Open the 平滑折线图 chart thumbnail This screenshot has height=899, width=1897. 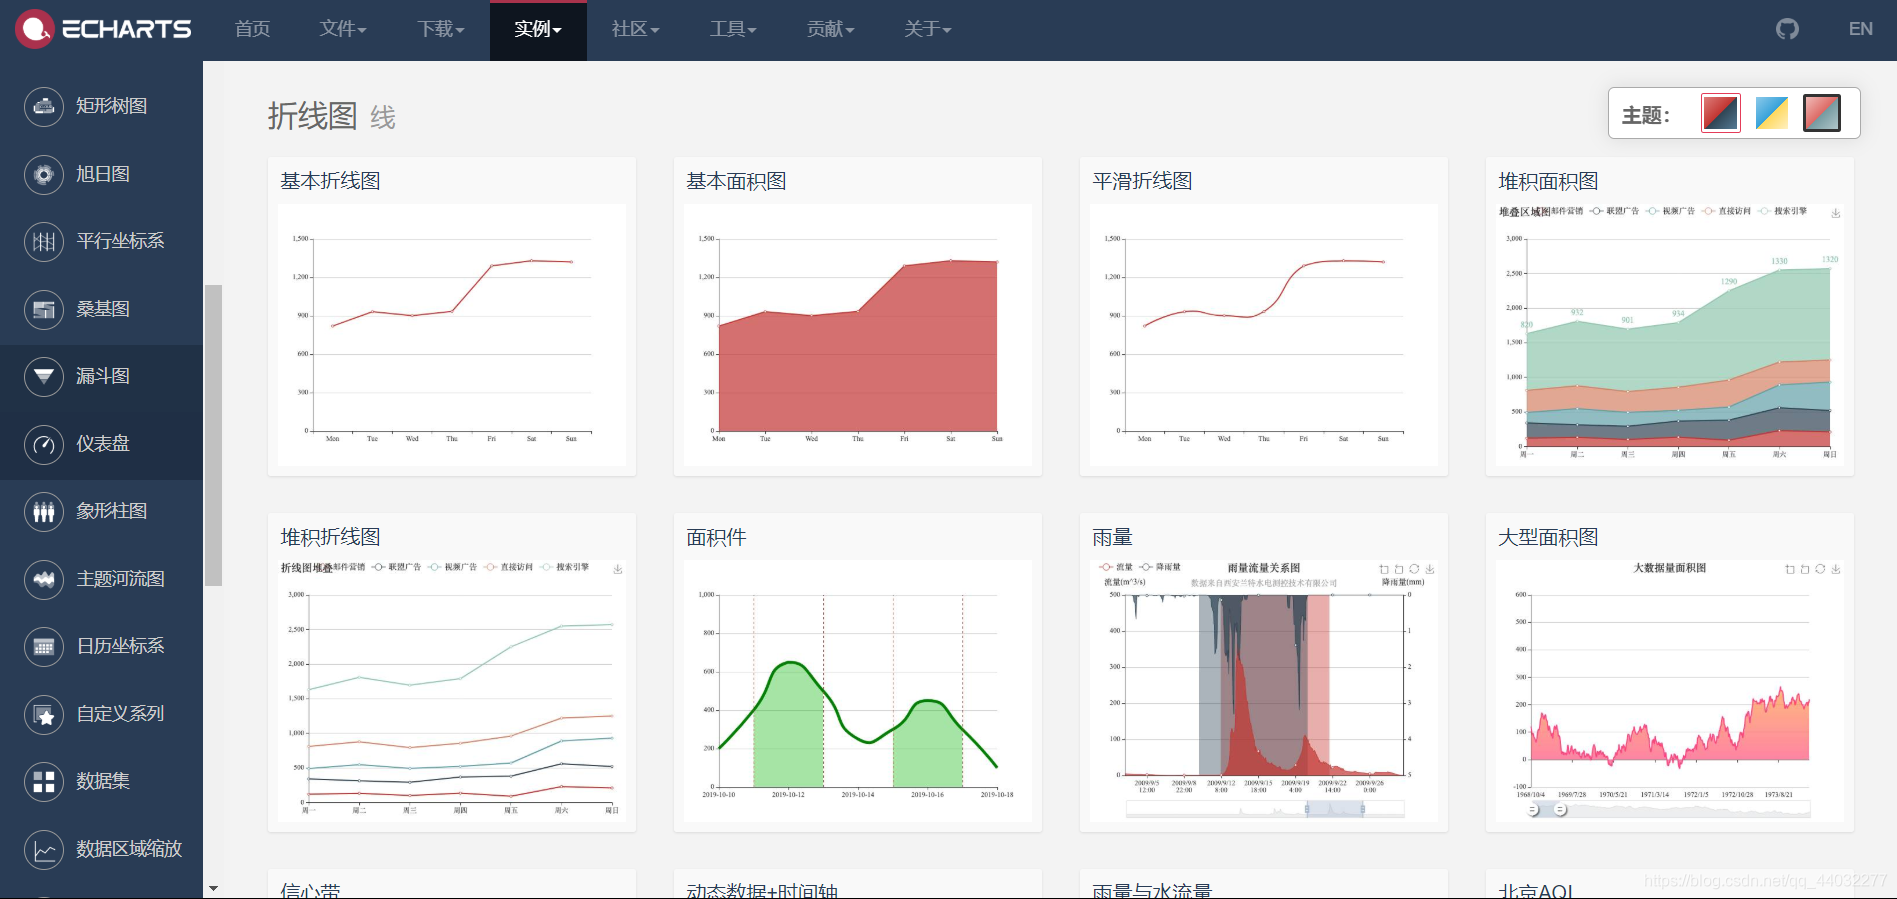[x=1264, y=335]
